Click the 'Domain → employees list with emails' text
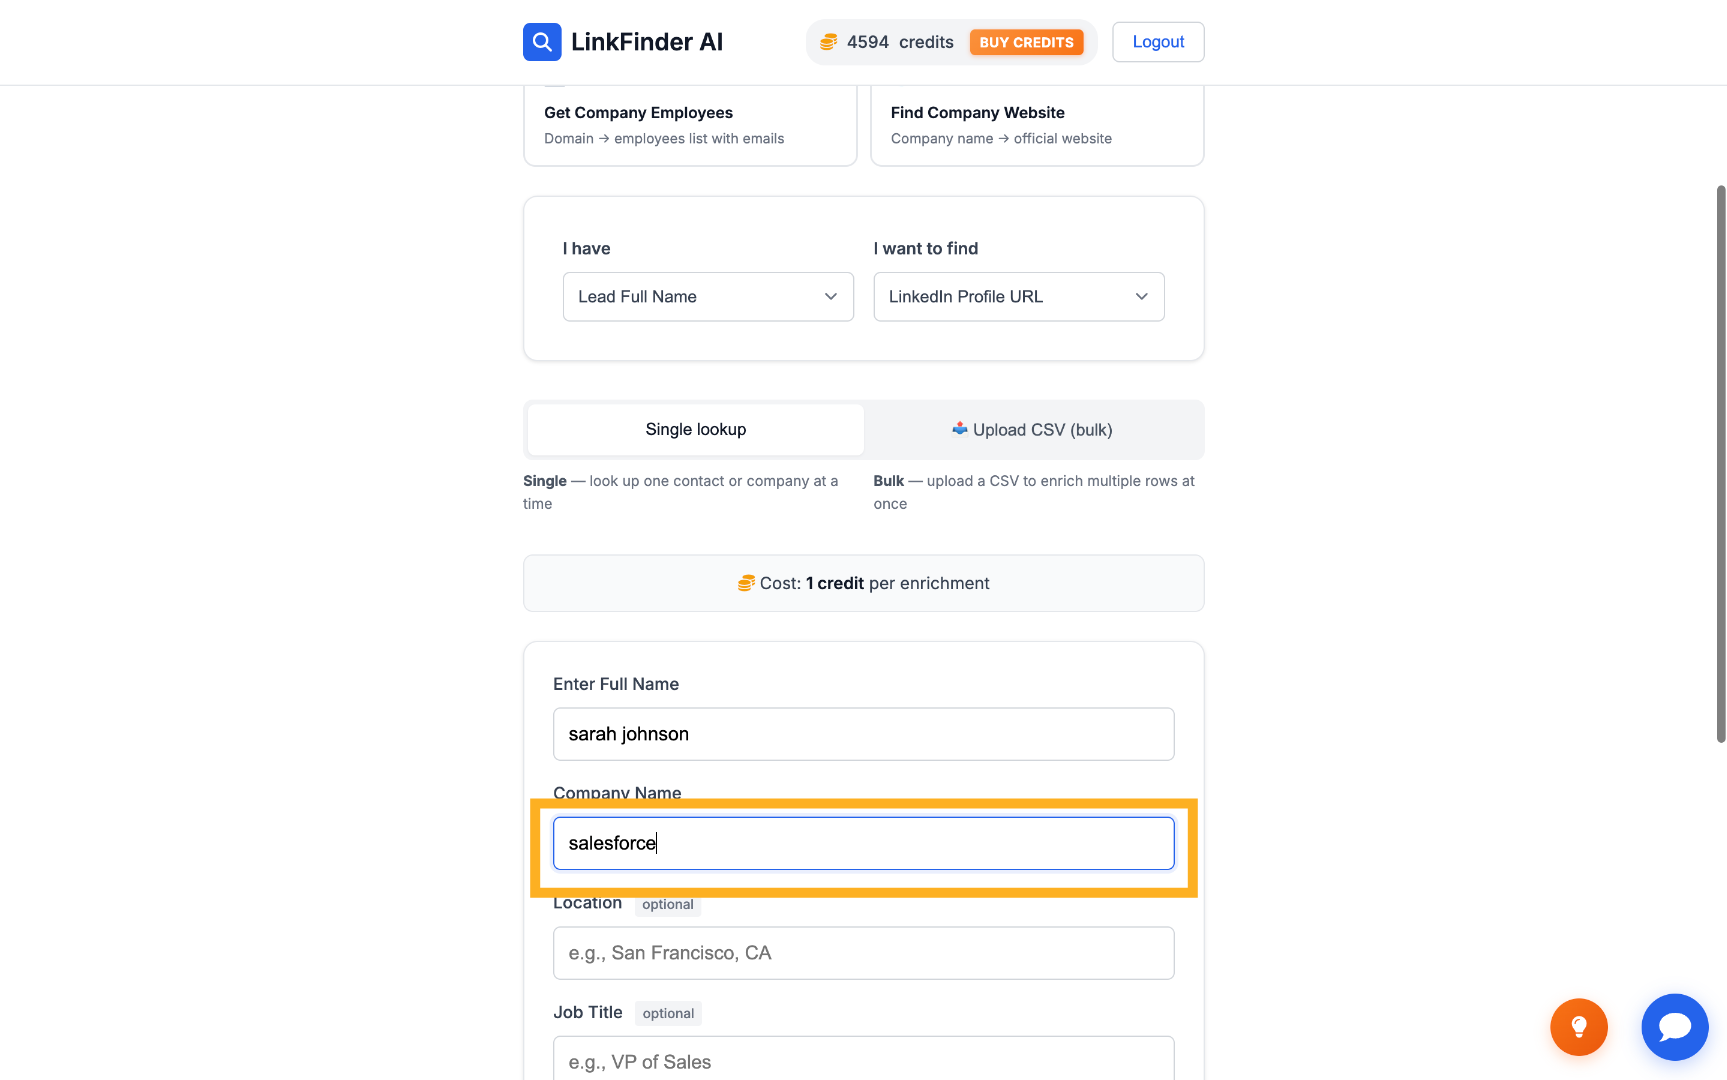 point(664,139)
